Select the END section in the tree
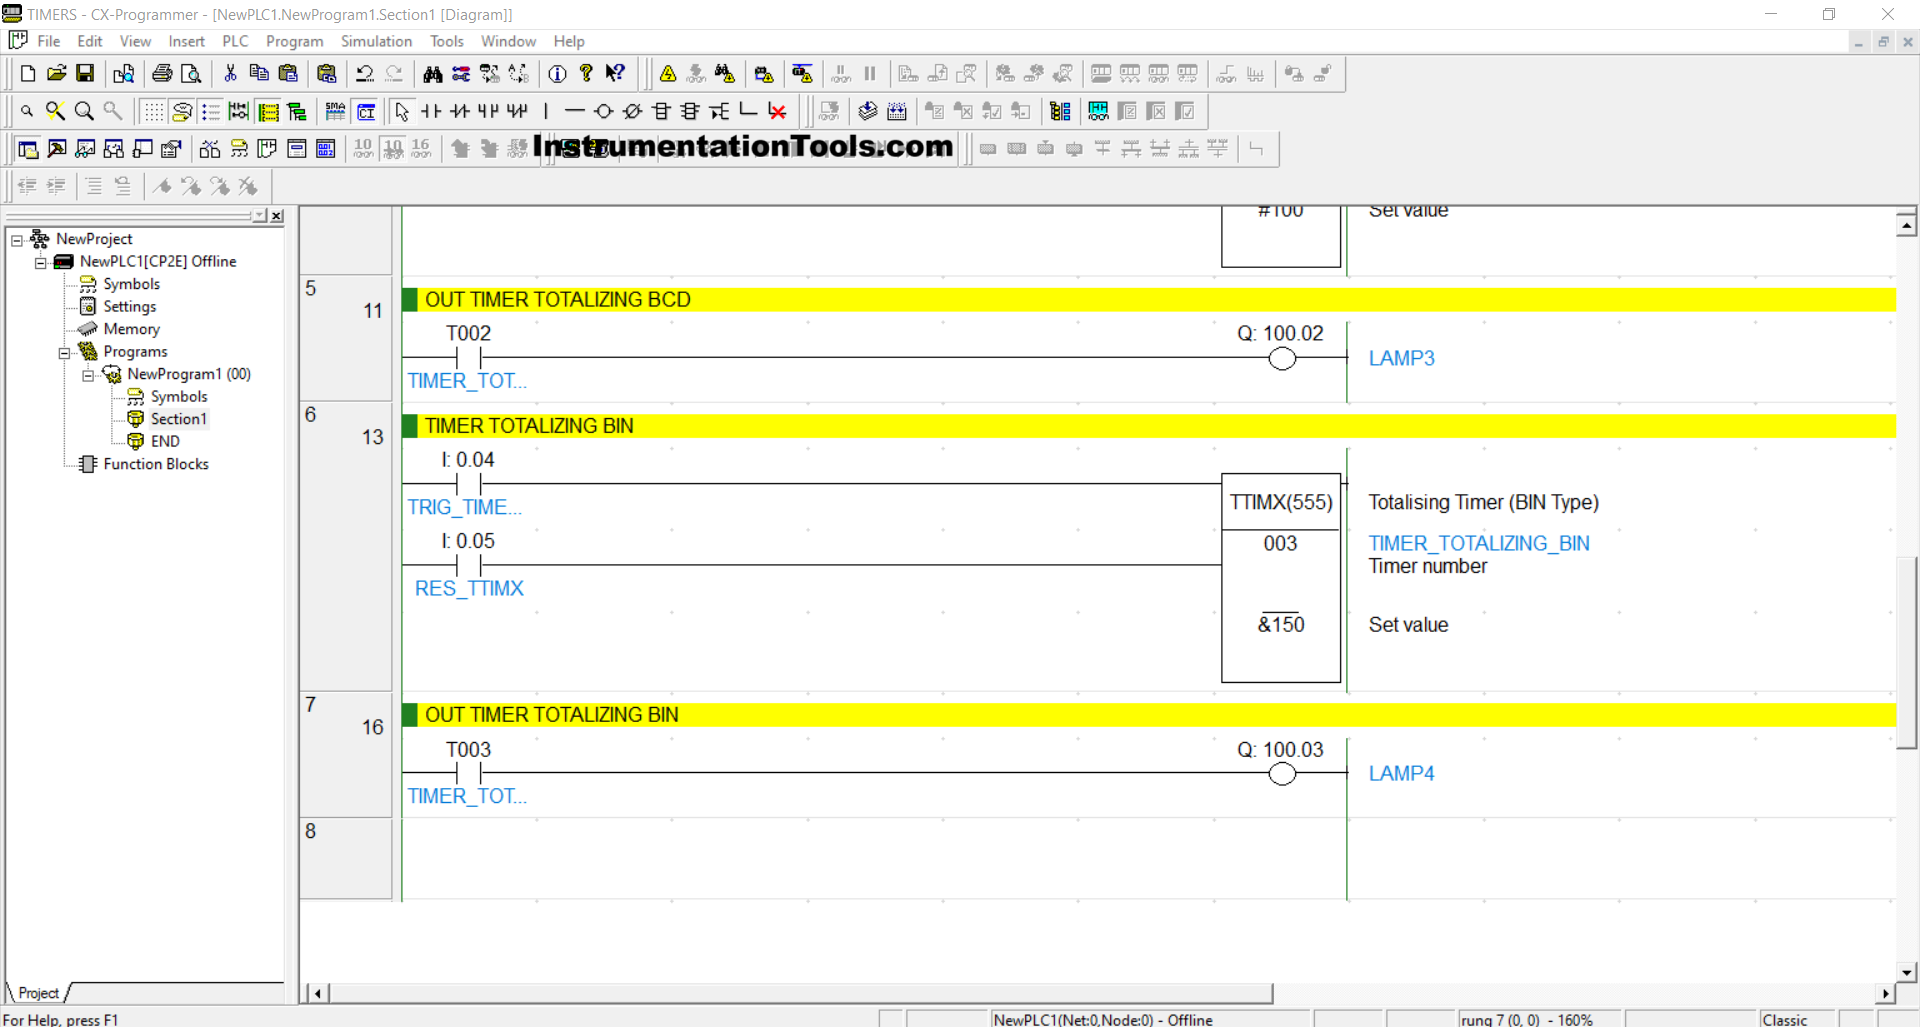This screenshot has height=1027, width=1920. 165,441
